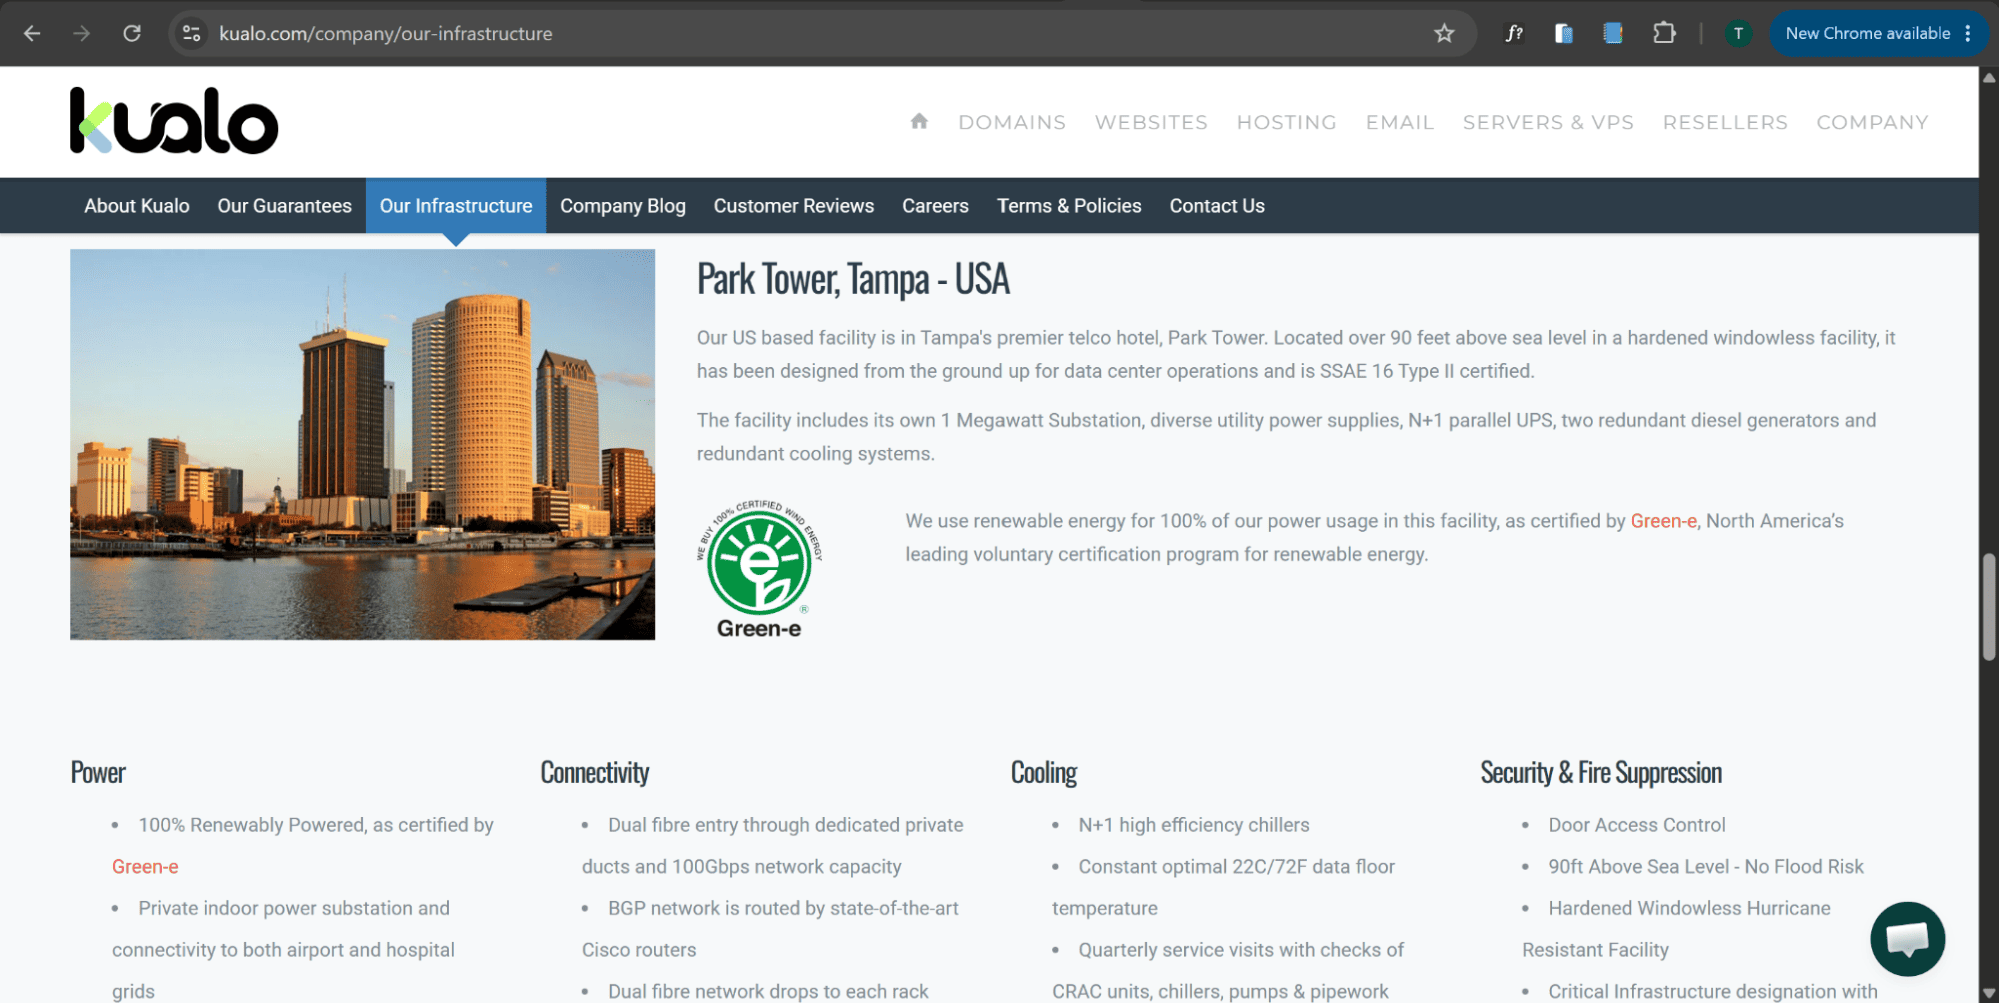Screen dimensions: 1999x1004
Task: Click the Green-e certification logo
Action: 759,569
